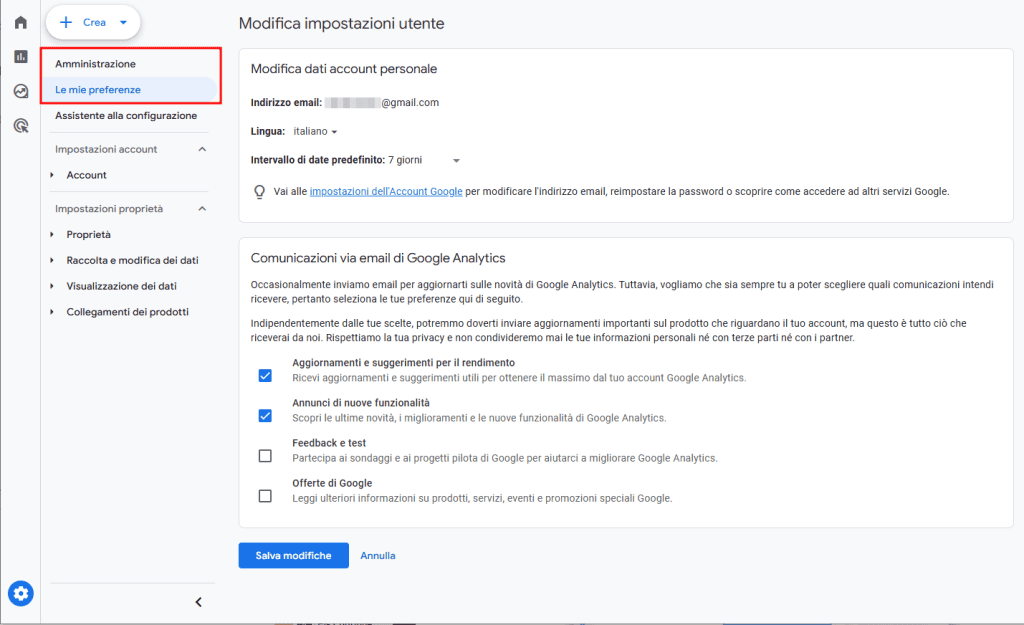Open the Account settings item

coord(86,175)
